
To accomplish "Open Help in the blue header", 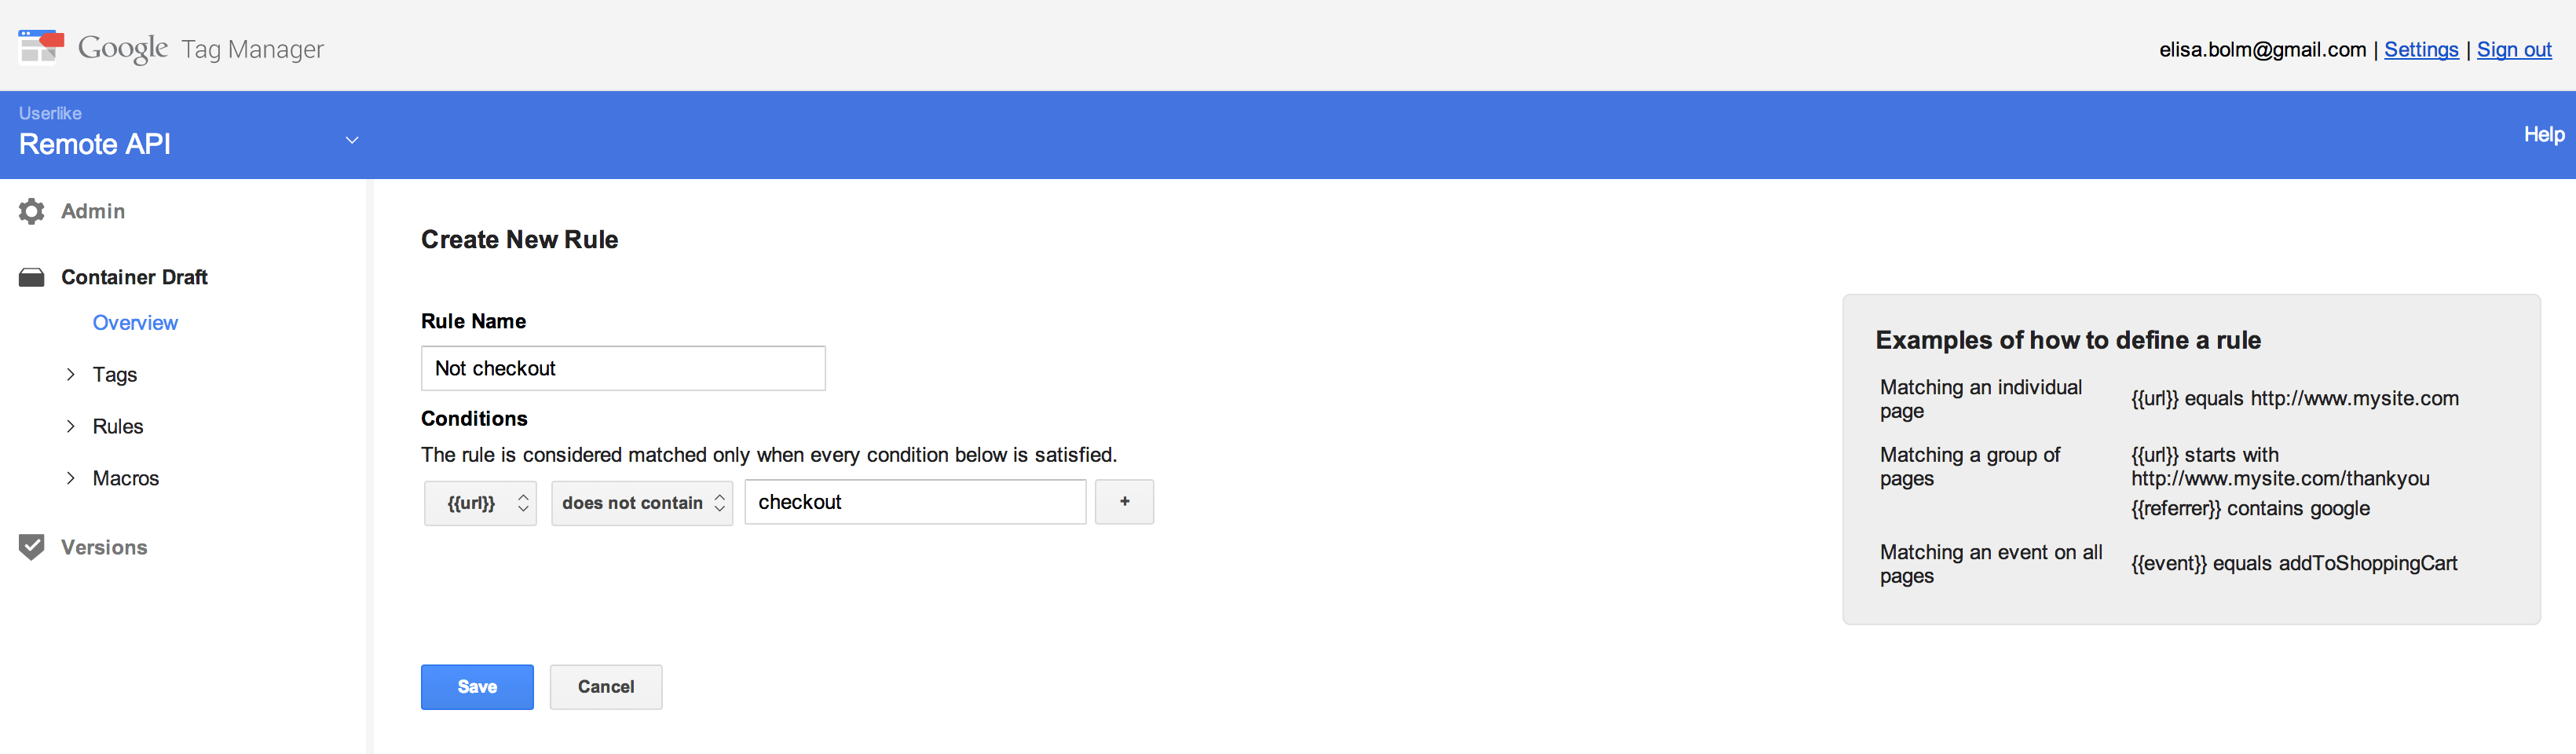I will click(x=2544, y=134).
